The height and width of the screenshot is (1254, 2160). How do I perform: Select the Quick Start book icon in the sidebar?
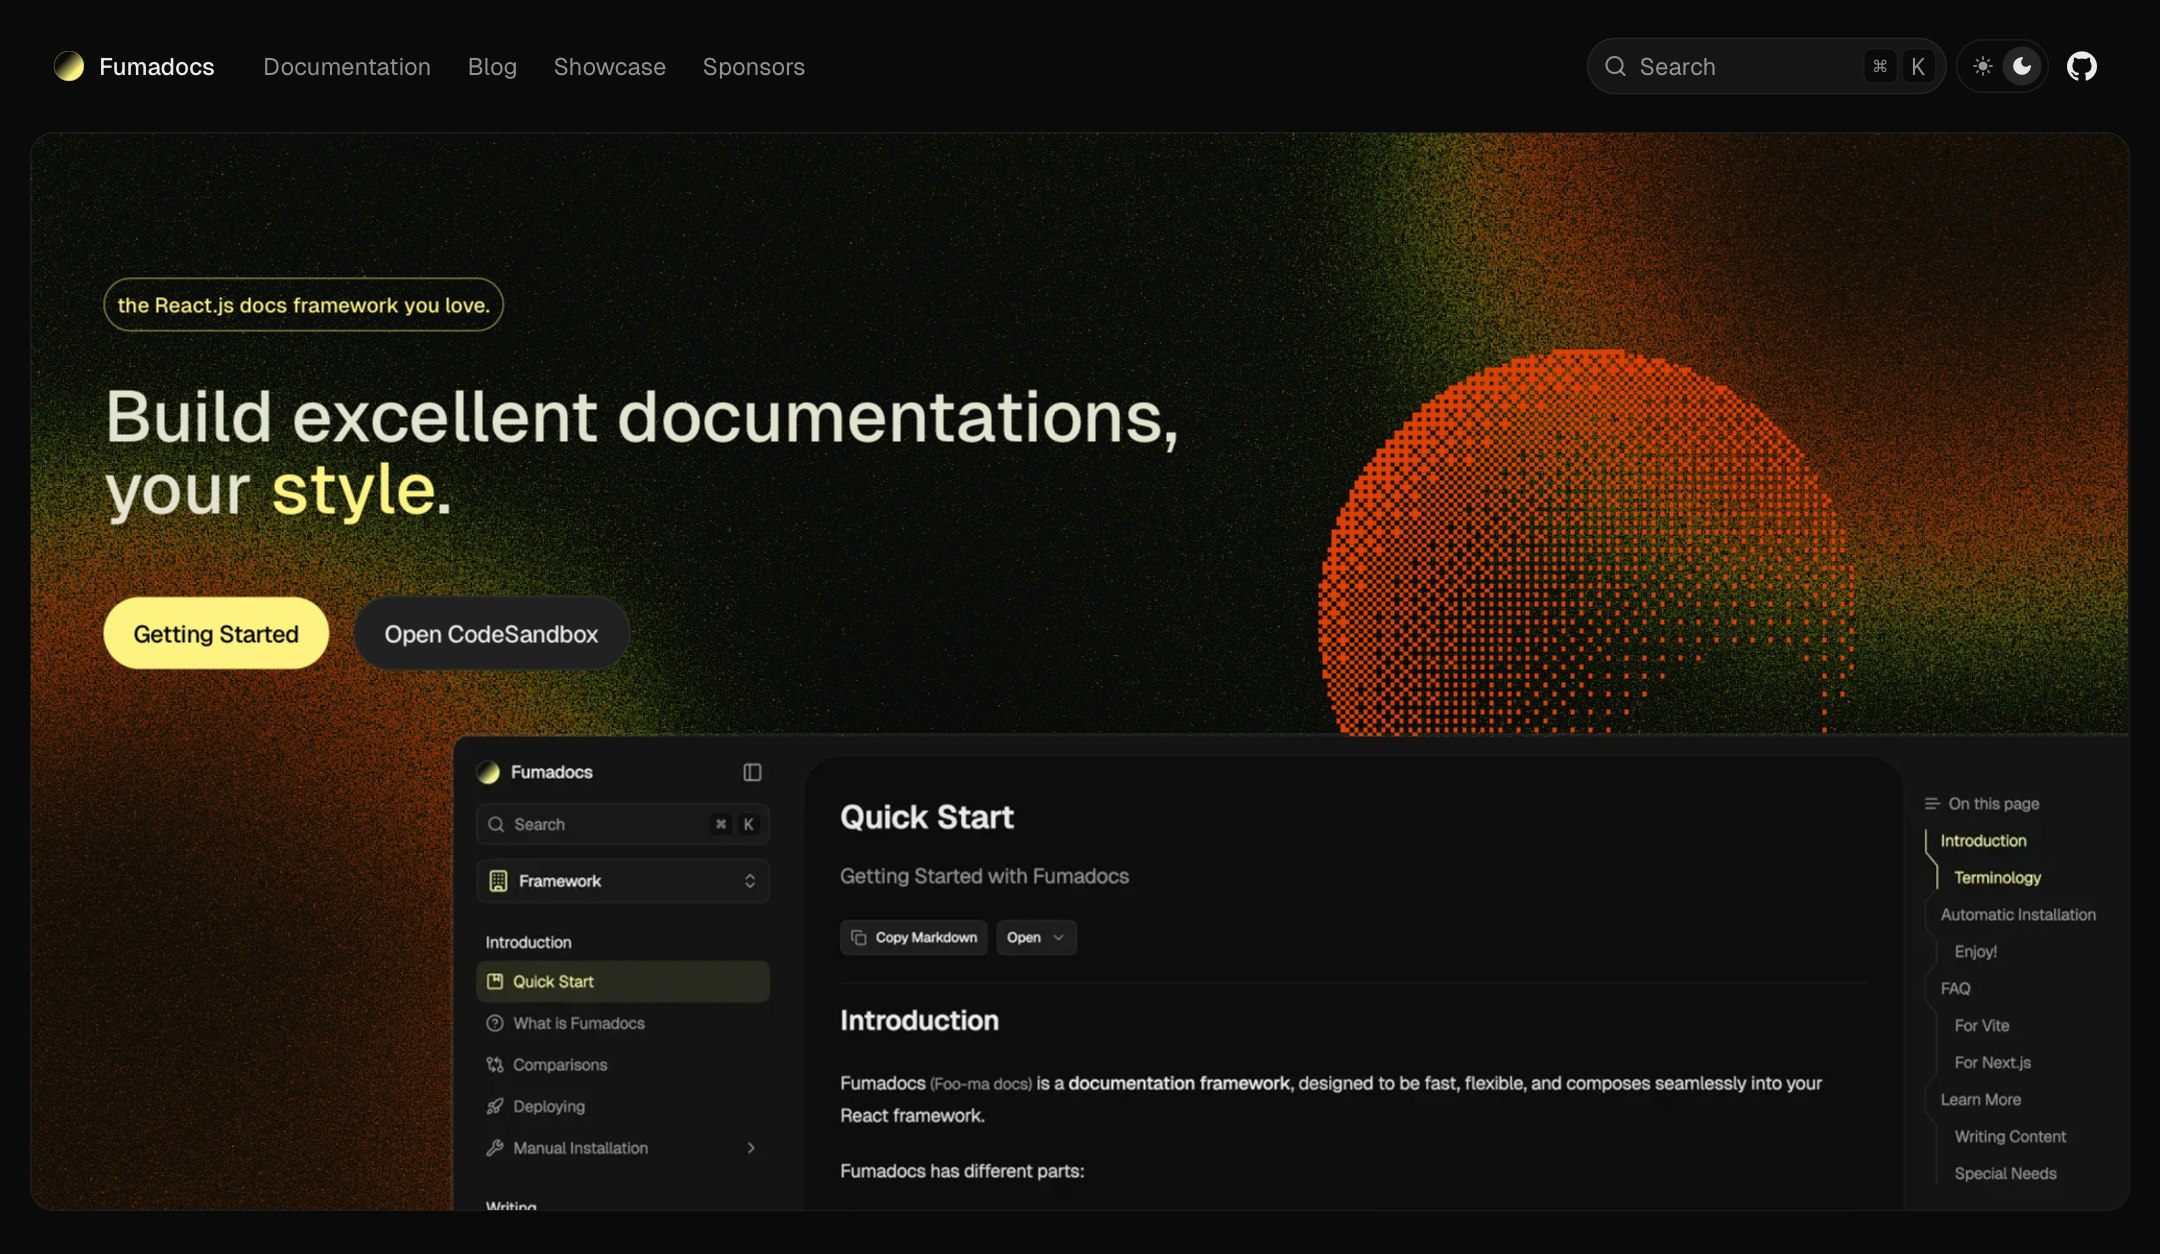496,981
